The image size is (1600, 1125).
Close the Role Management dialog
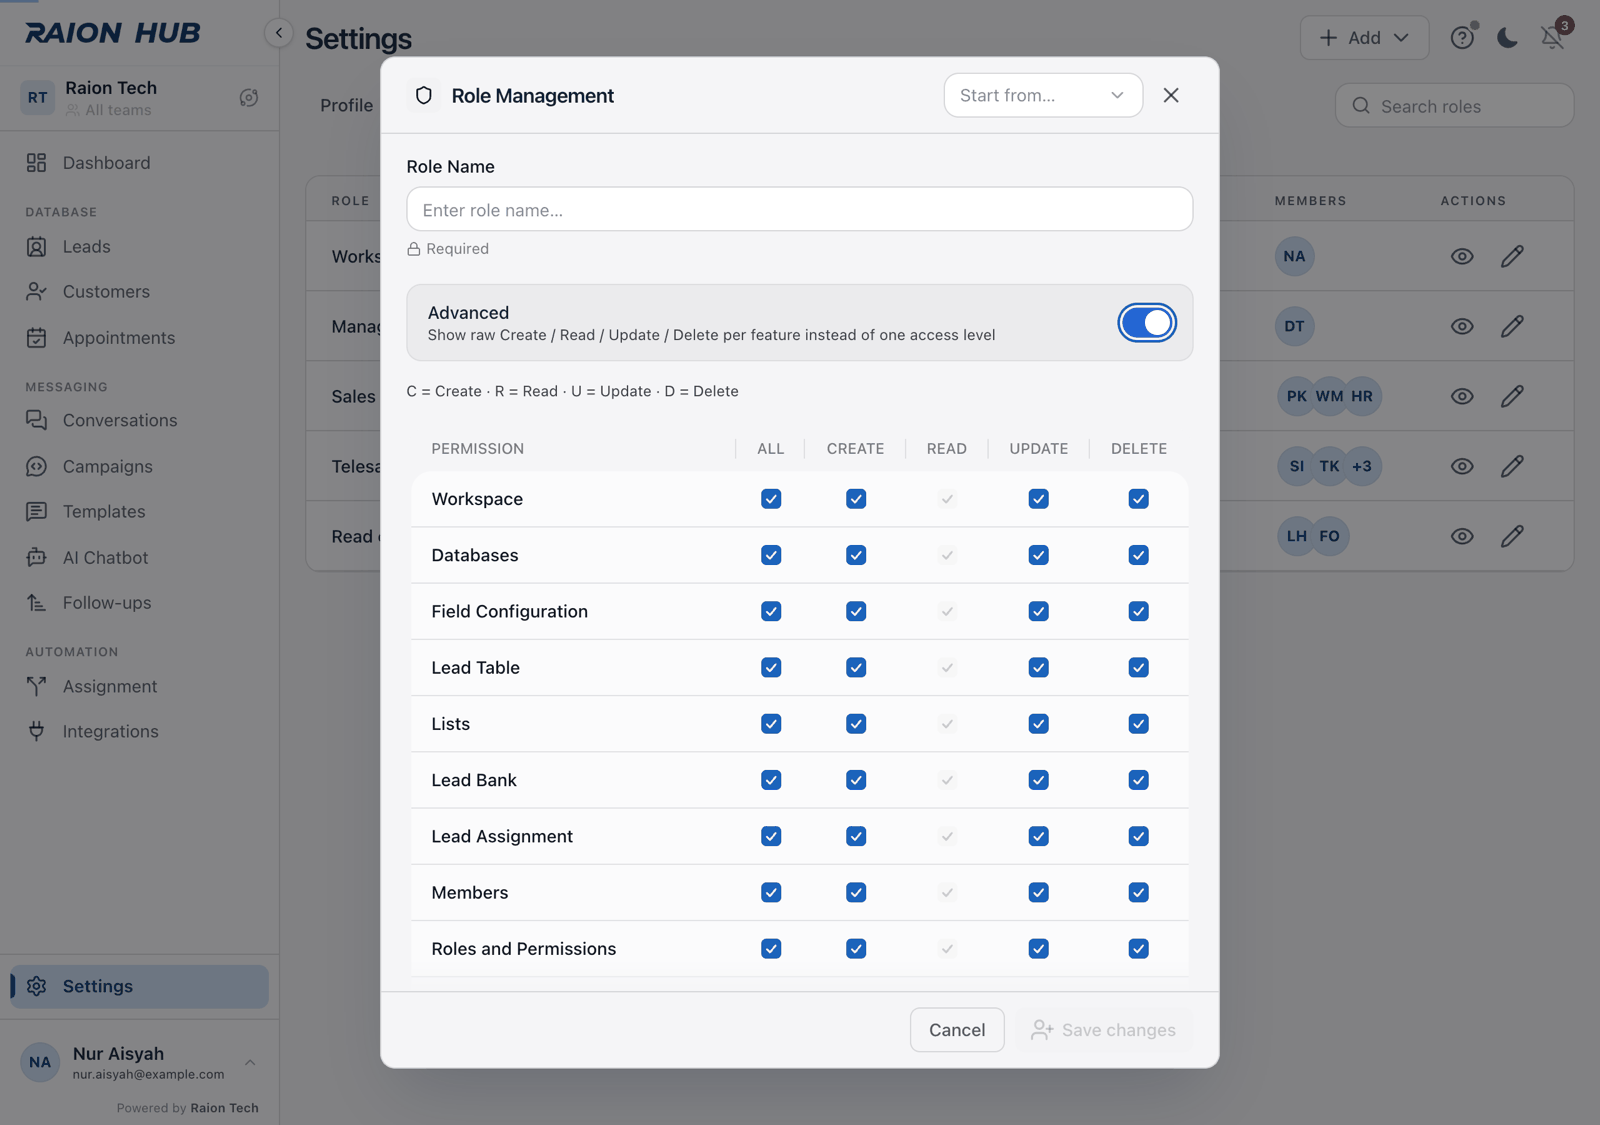[x=1171, y=95]
